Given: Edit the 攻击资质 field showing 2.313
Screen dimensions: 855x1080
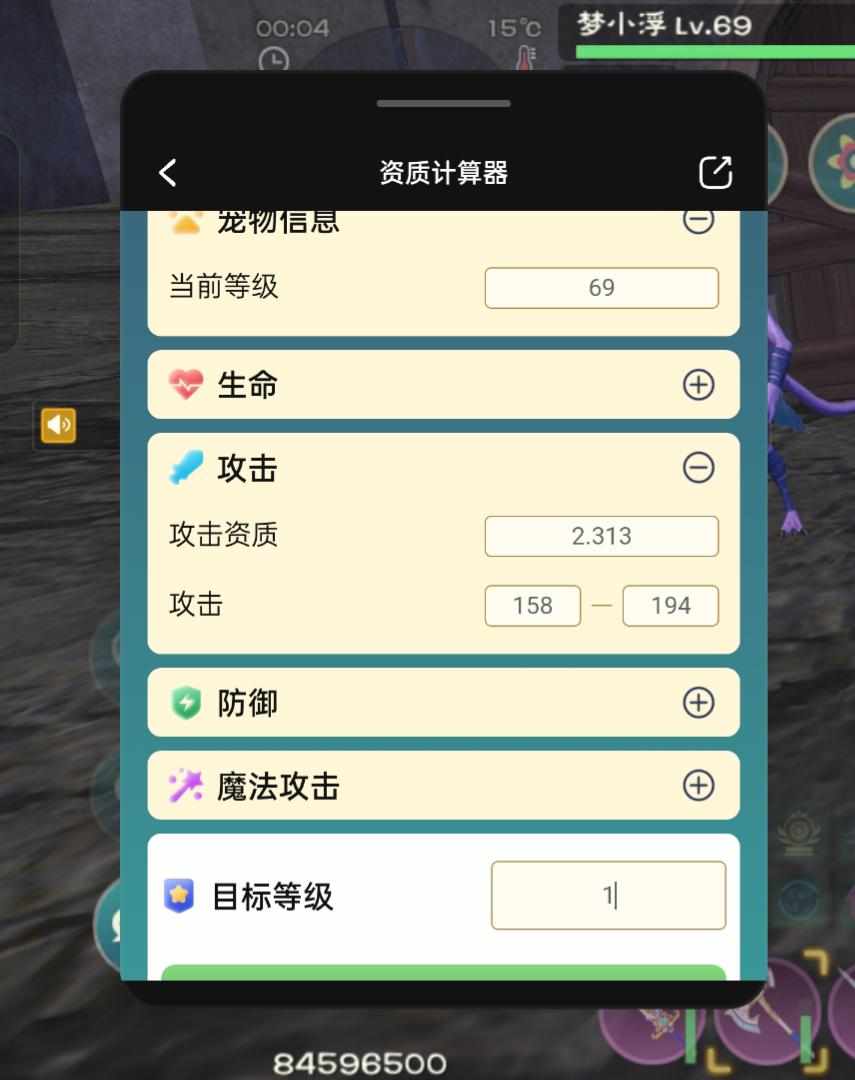Looking at the screenshot, I should pyautogui.click(x=601, y=536).
